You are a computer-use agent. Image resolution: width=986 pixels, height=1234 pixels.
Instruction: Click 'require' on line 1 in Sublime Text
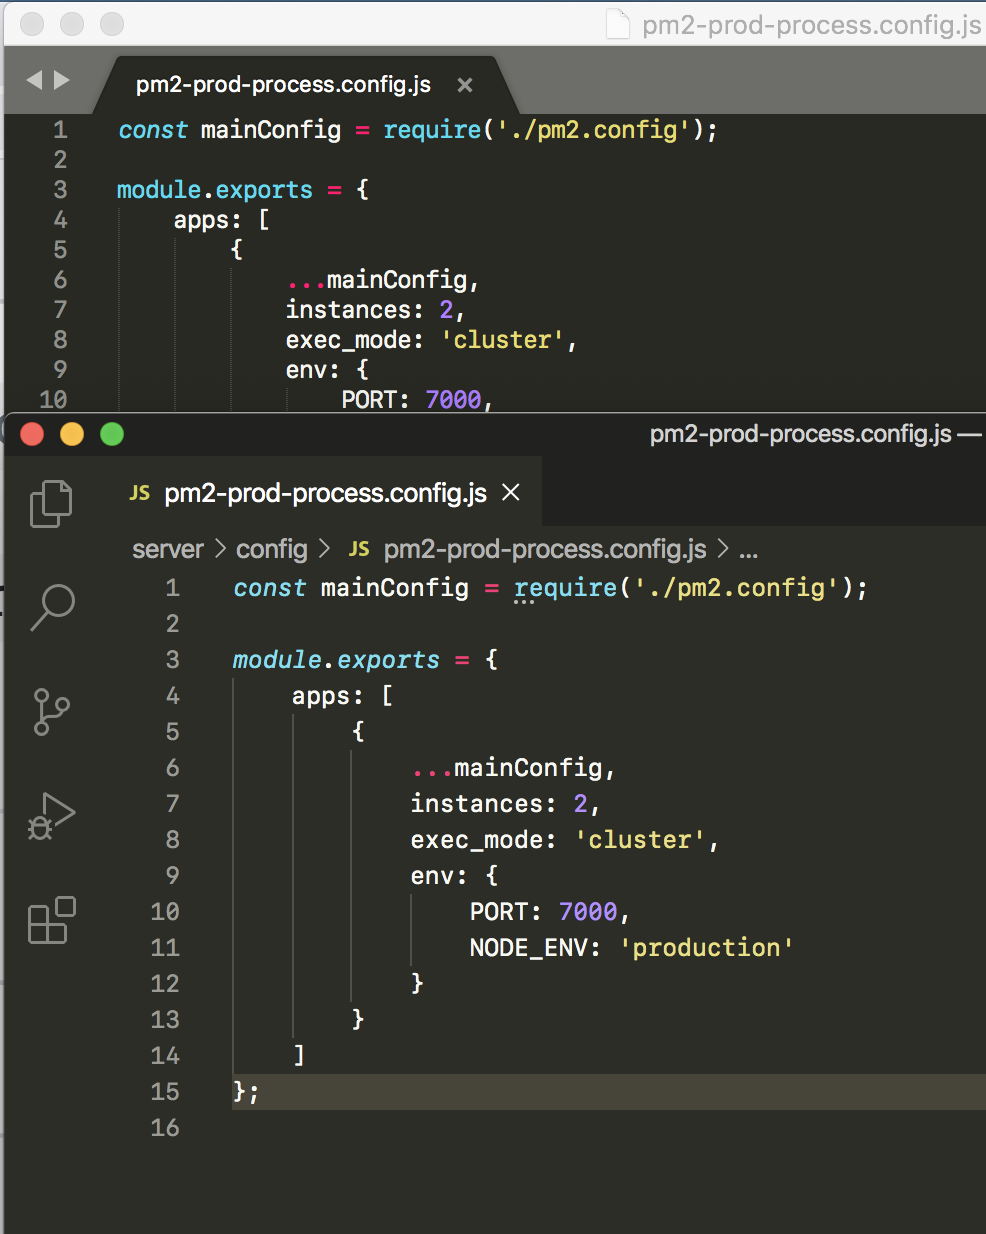(432, 130)
